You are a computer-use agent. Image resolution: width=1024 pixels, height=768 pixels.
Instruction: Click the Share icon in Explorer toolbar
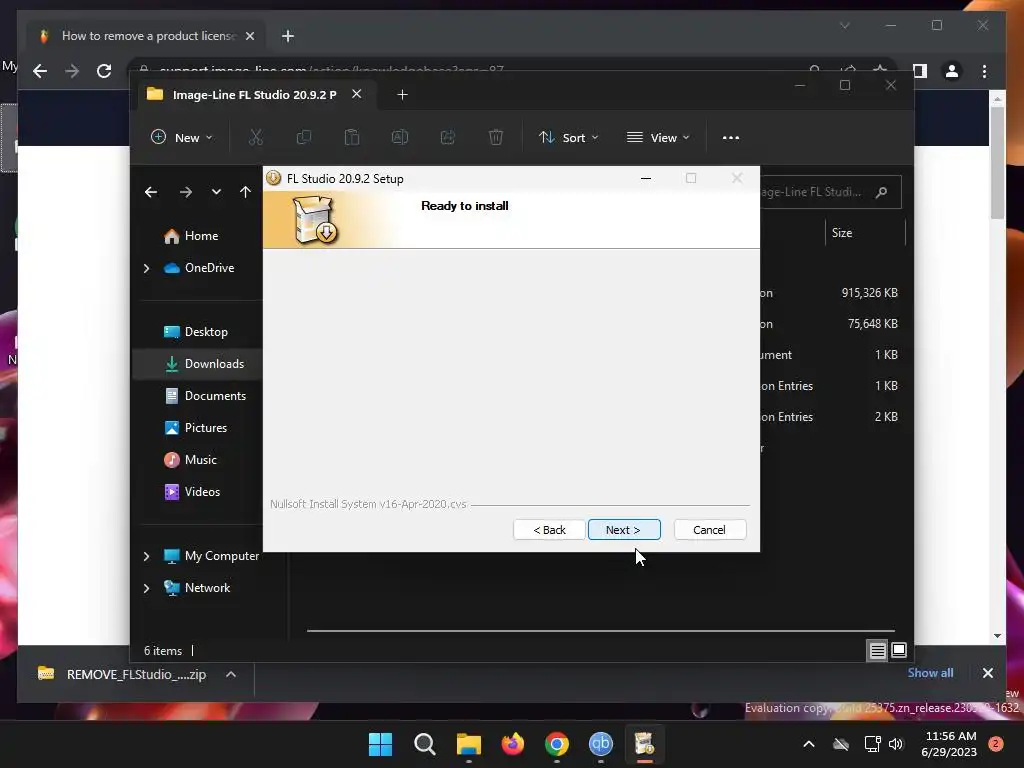coord(448,137)
